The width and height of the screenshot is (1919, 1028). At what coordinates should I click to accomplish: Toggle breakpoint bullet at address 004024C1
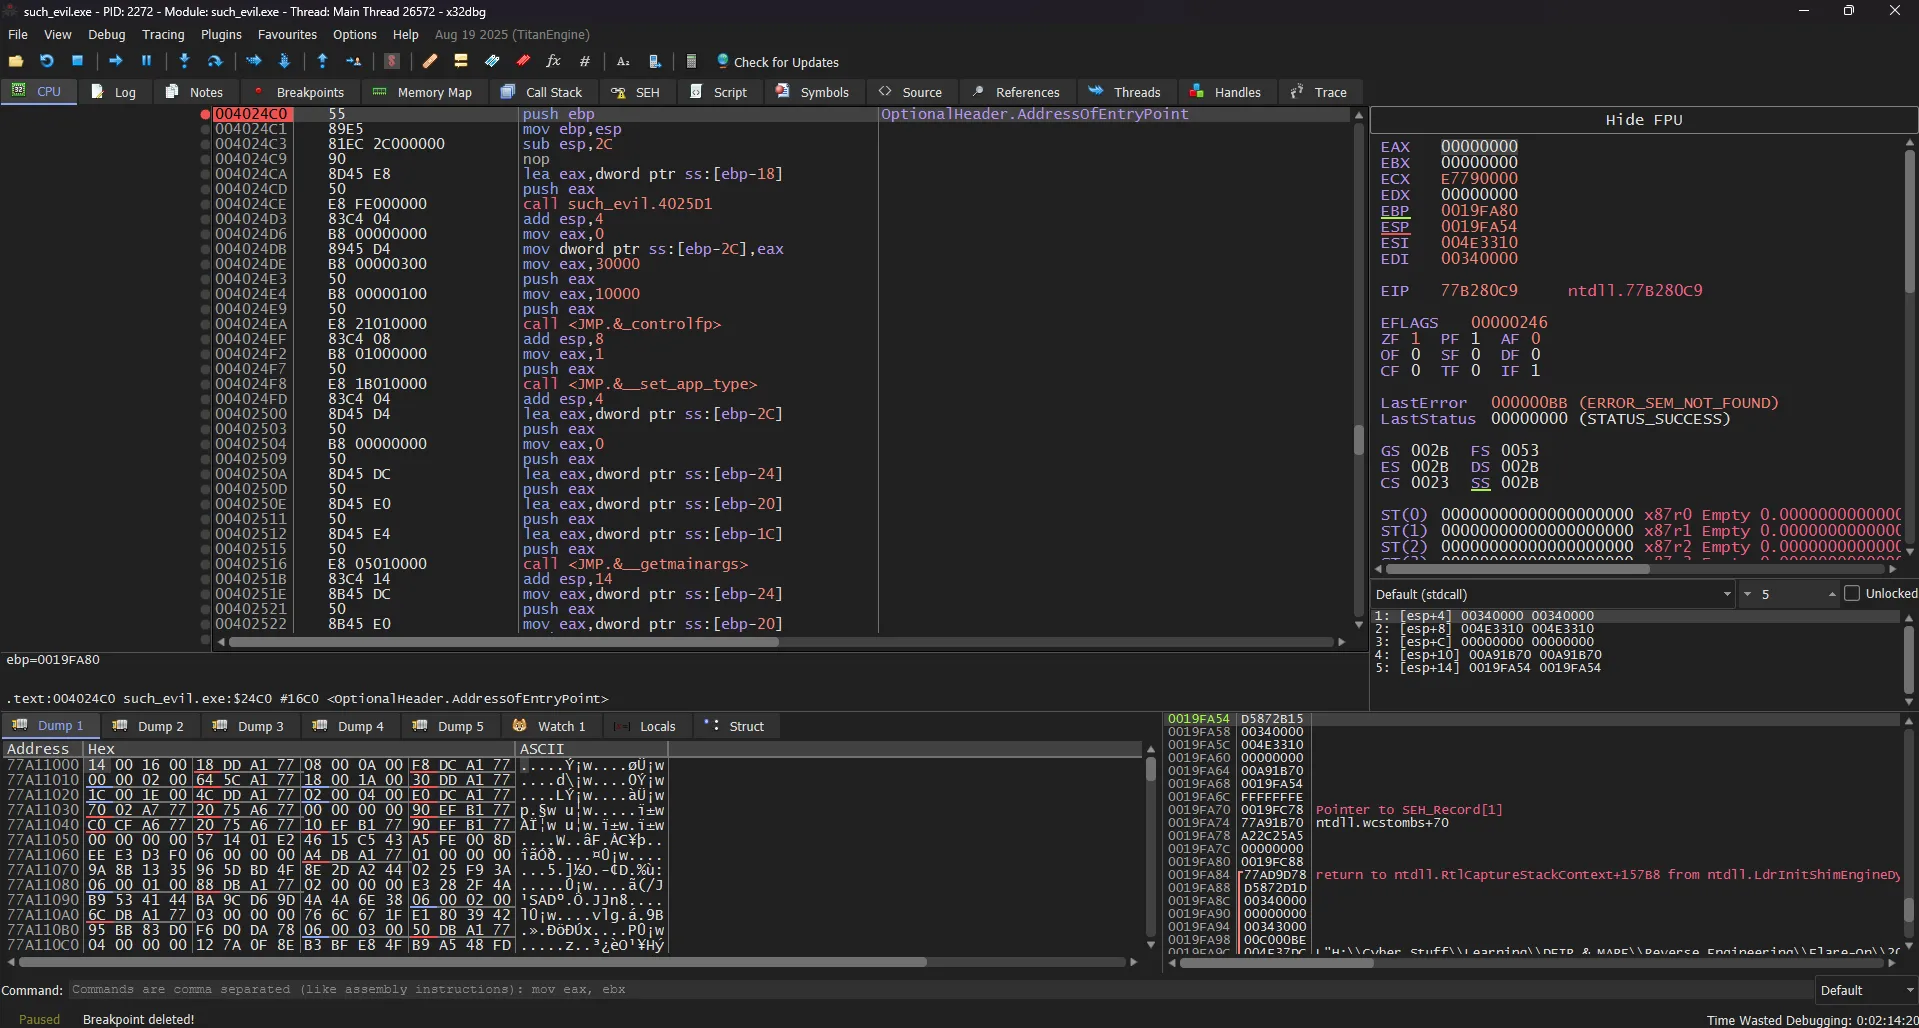tap(205, 129)
